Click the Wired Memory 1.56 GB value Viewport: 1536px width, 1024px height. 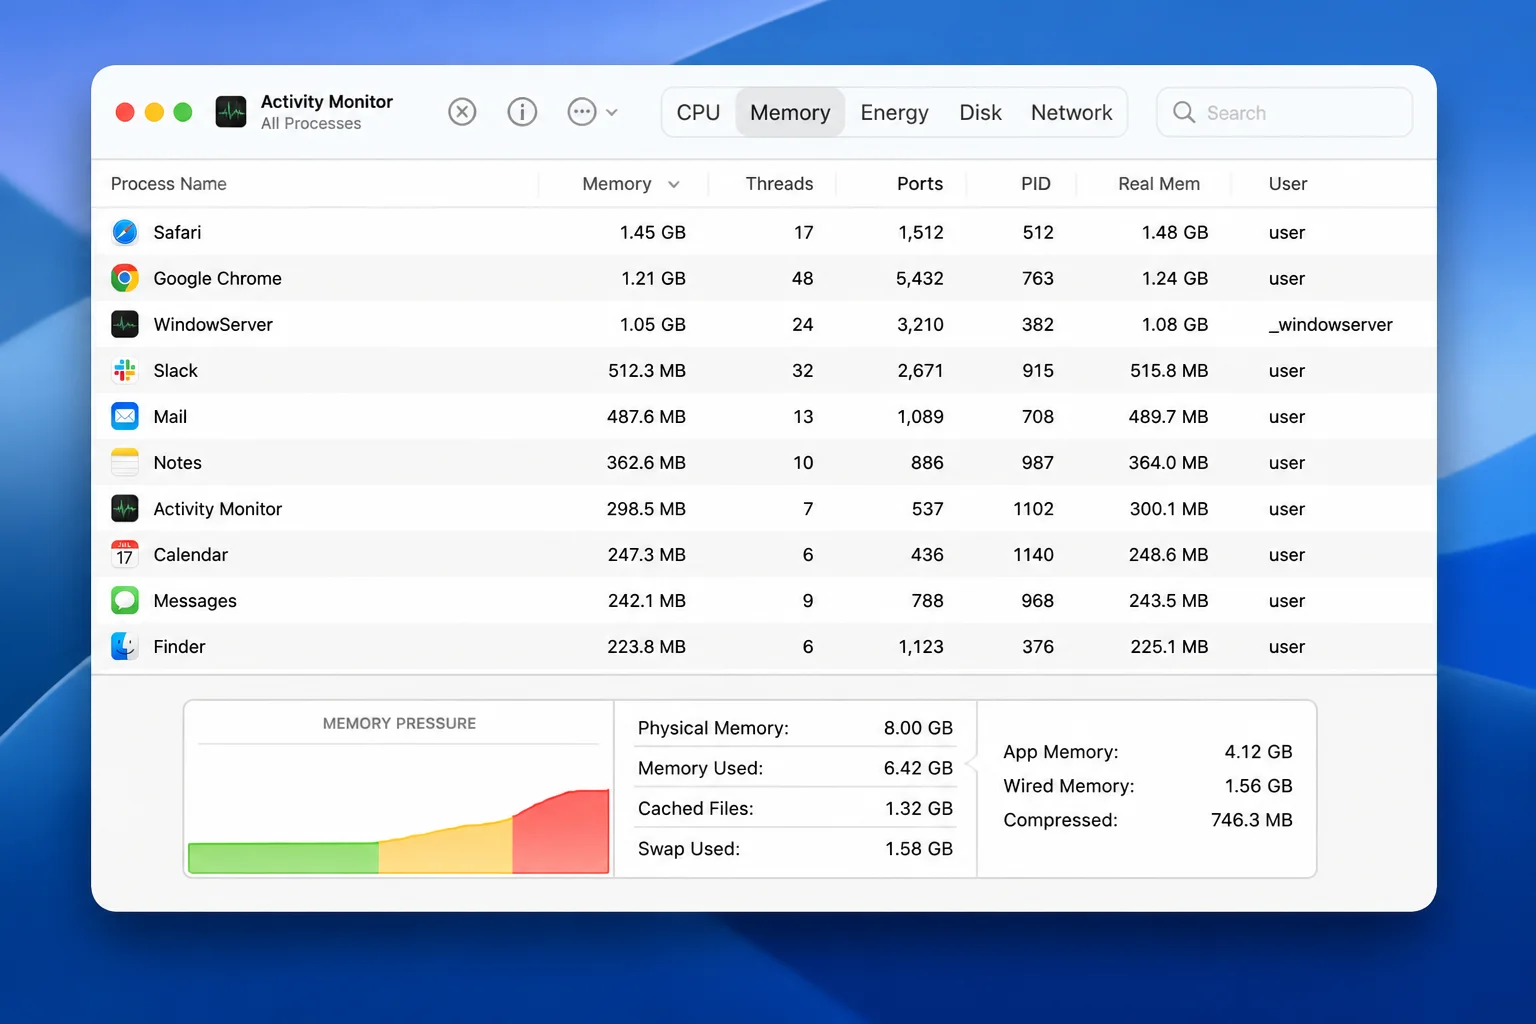tap(1259, 786)
